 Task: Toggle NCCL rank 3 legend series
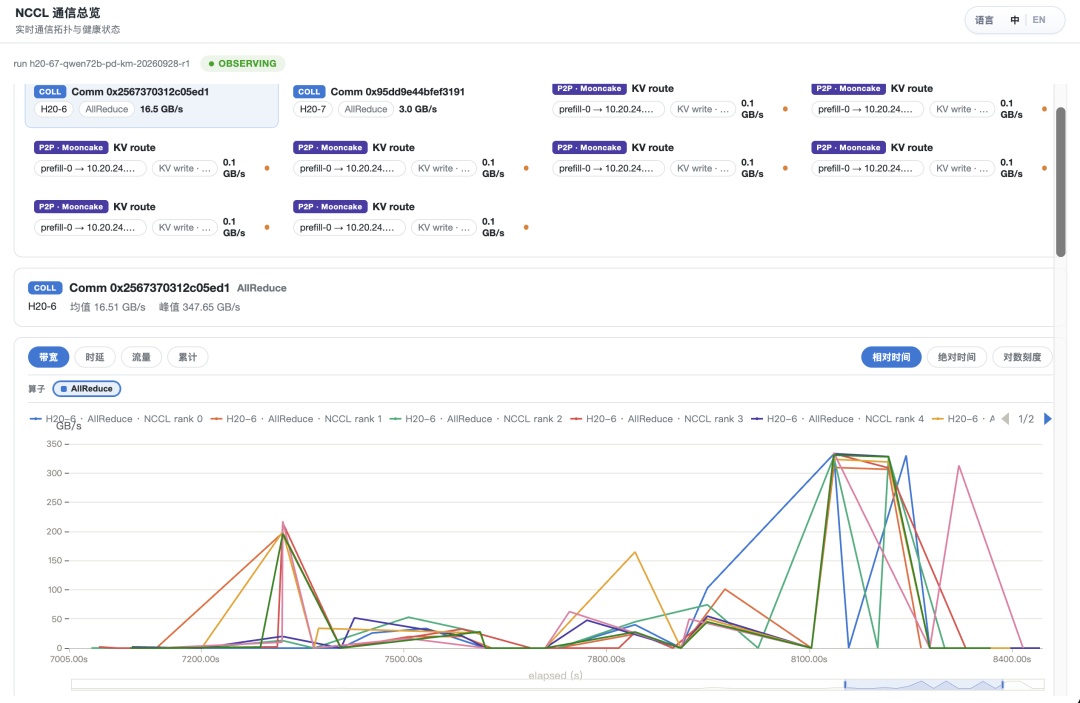click(x=656, y=419)
